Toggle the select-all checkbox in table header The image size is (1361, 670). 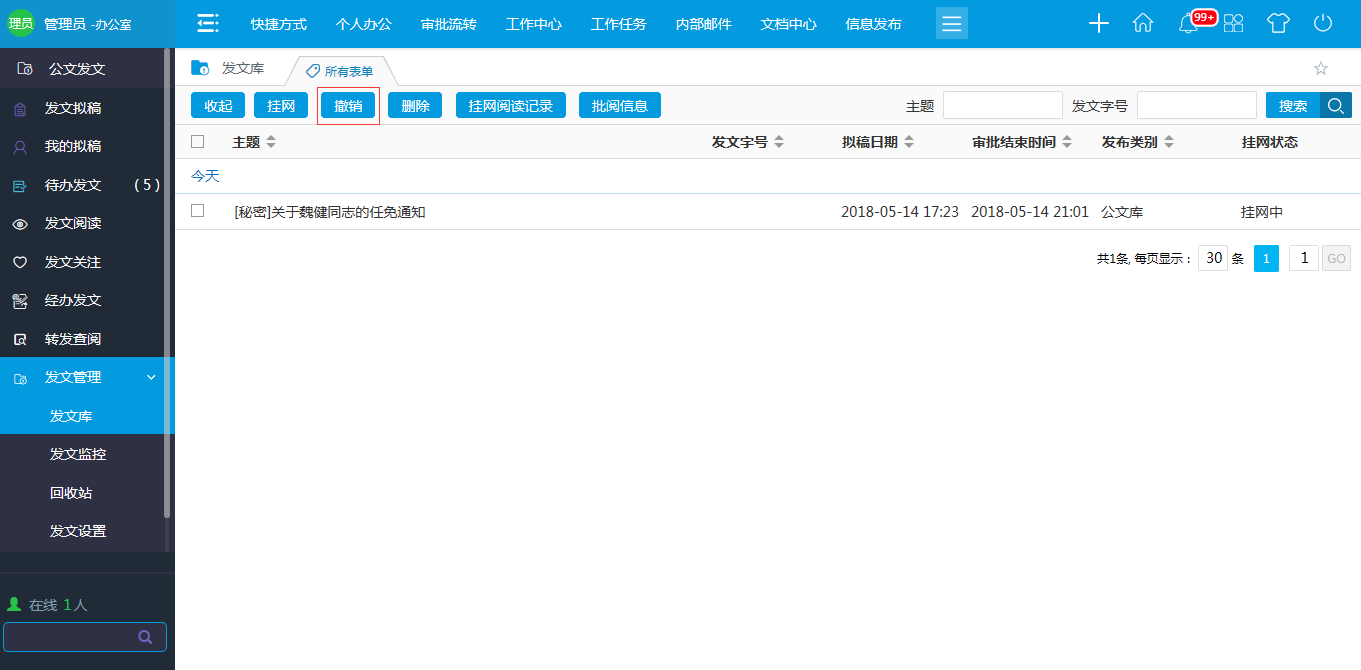click(197, 141)
